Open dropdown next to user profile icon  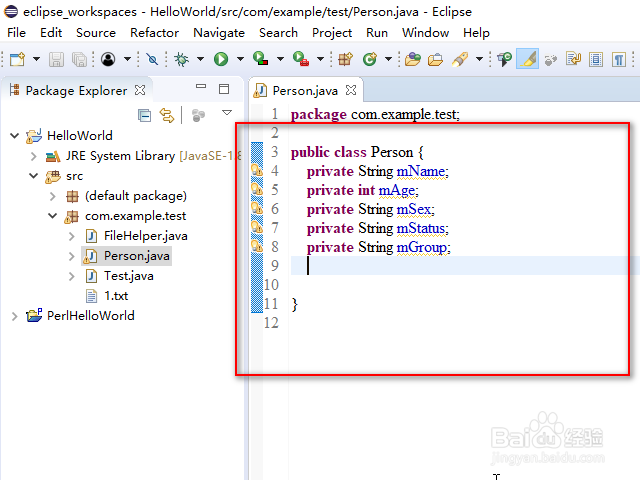coord(127,59)
